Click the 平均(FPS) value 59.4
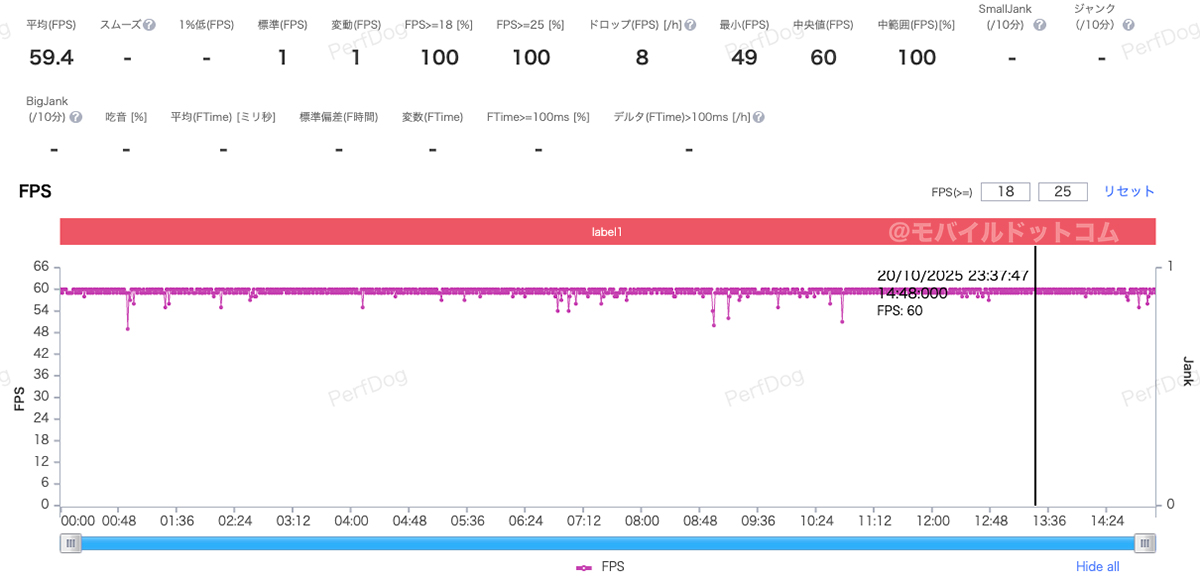Image resolution: width=1200 pixels, height=581 pixels. (x=51, y=58)
